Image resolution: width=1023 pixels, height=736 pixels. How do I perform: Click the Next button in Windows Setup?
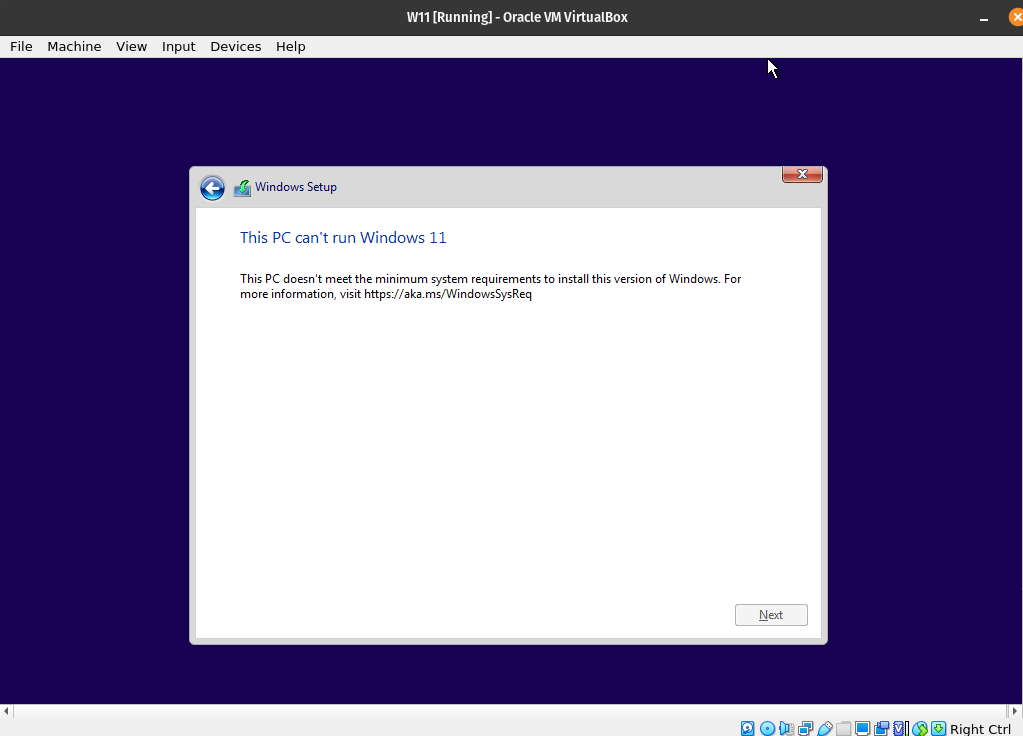[771, 615]
